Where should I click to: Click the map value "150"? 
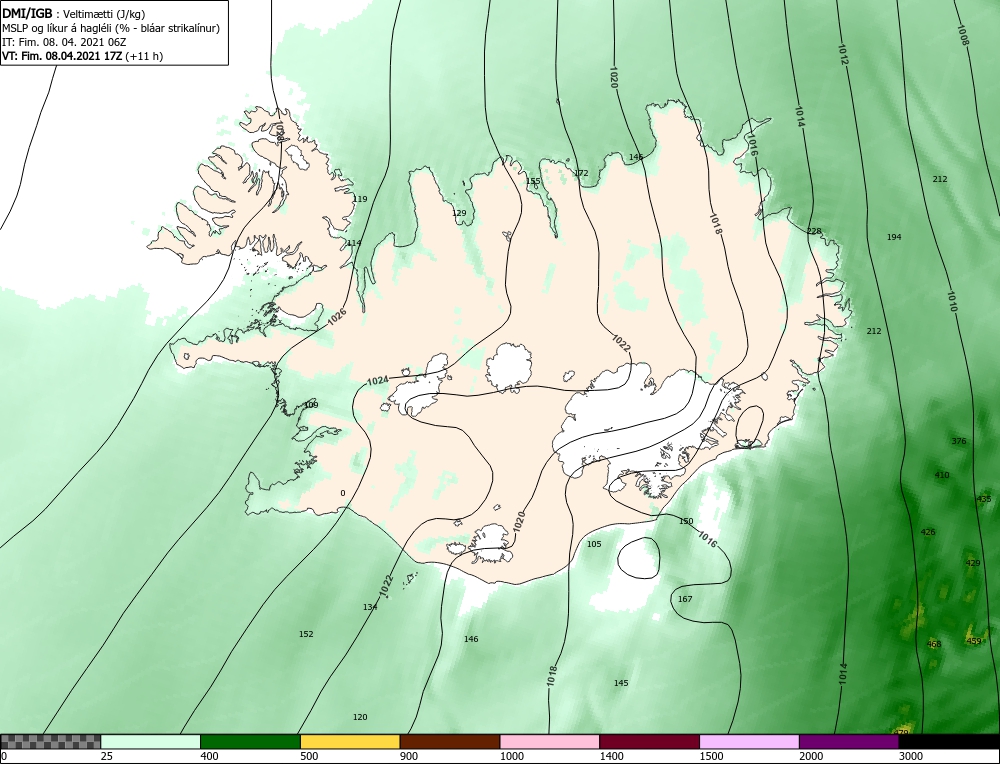click(x=686, y=521)
